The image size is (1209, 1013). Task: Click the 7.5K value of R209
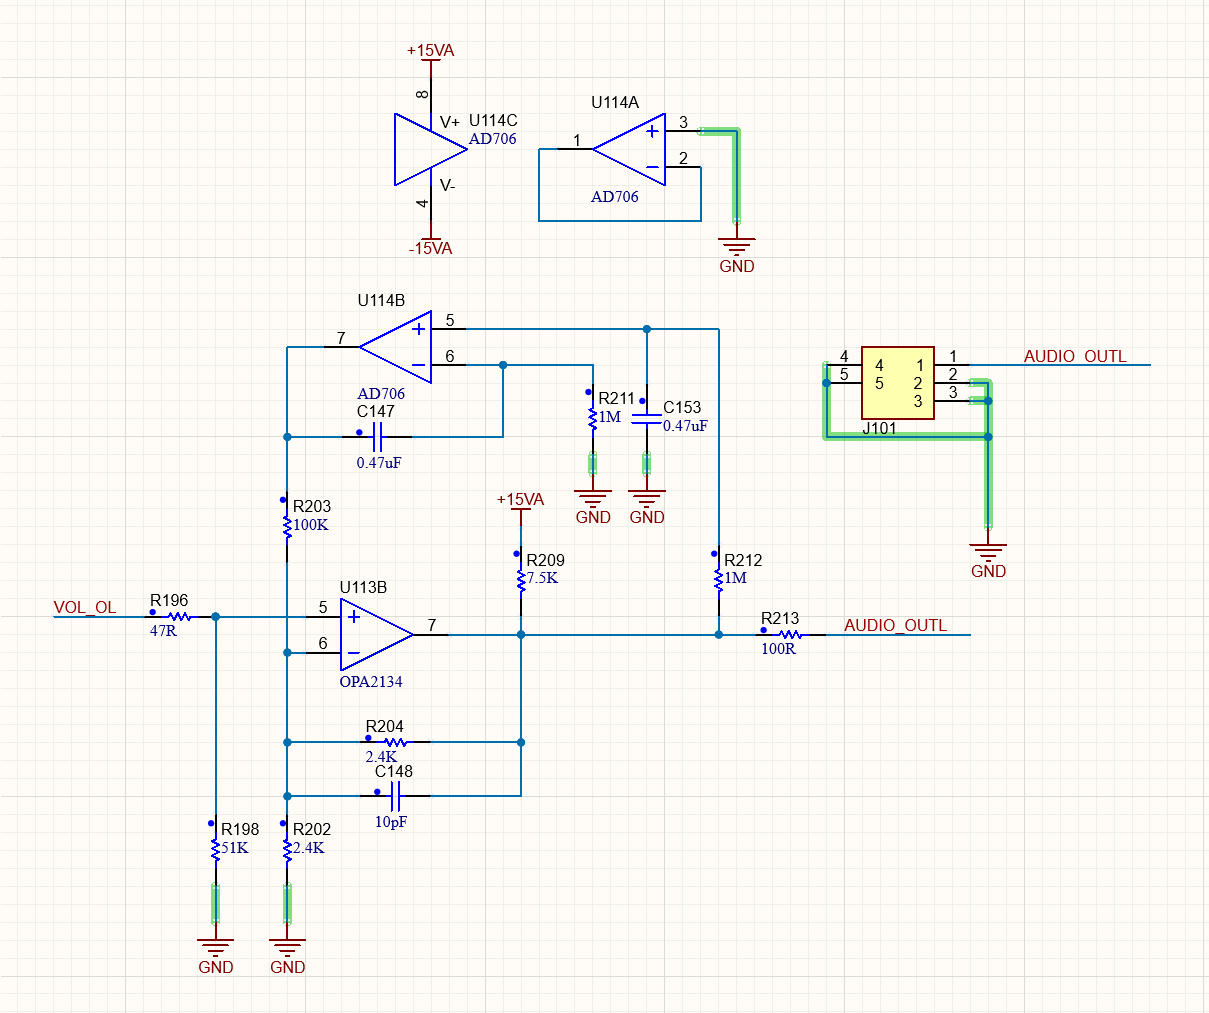click(543, 578)
